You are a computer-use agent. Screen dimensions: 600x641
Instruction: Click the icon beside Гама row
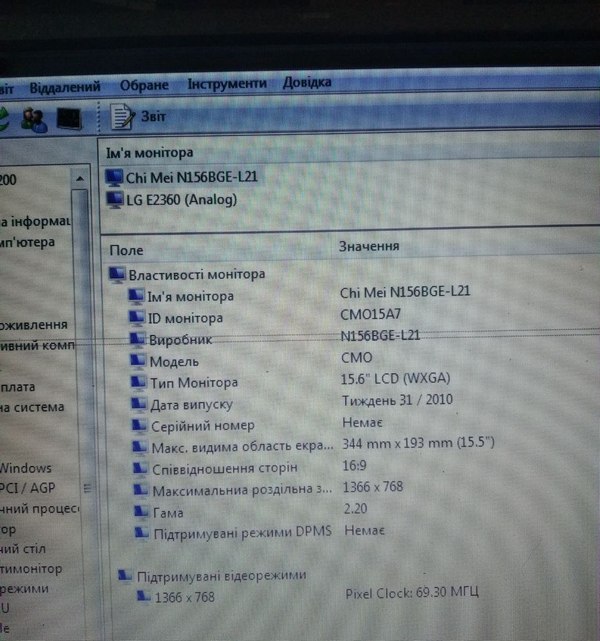tap(140, 512)
